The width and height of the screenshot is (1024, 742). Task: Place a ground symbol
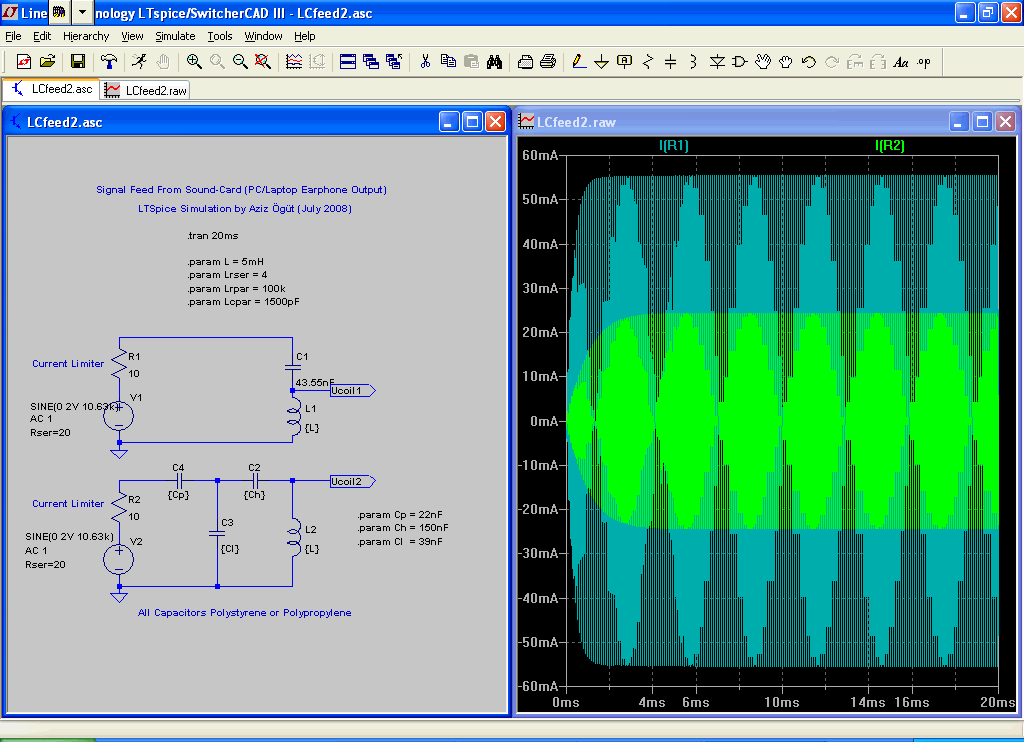[x=601, y=62]
